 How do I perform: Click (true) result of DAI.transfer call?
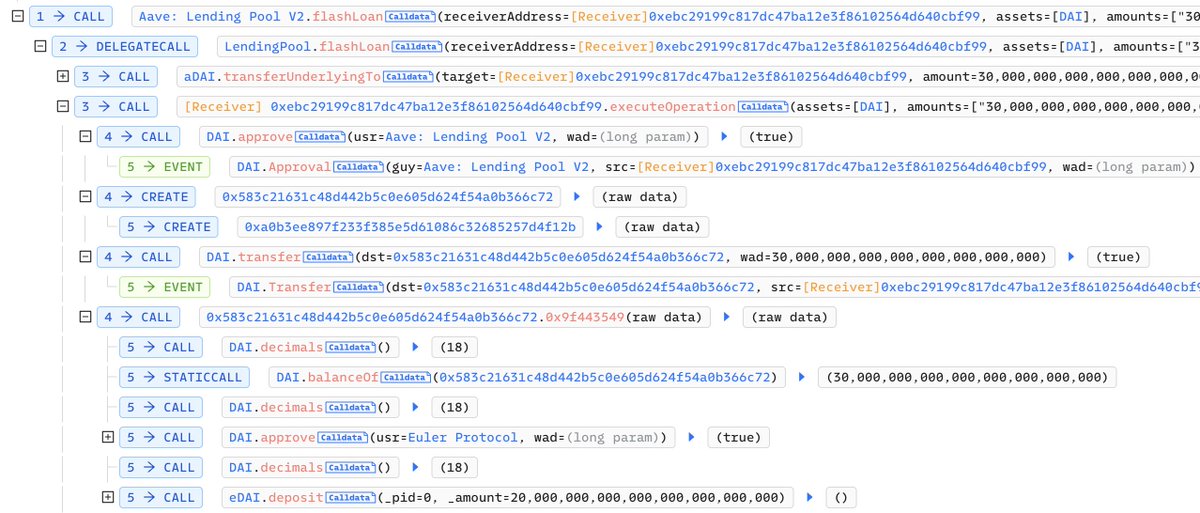[1118, 257]
